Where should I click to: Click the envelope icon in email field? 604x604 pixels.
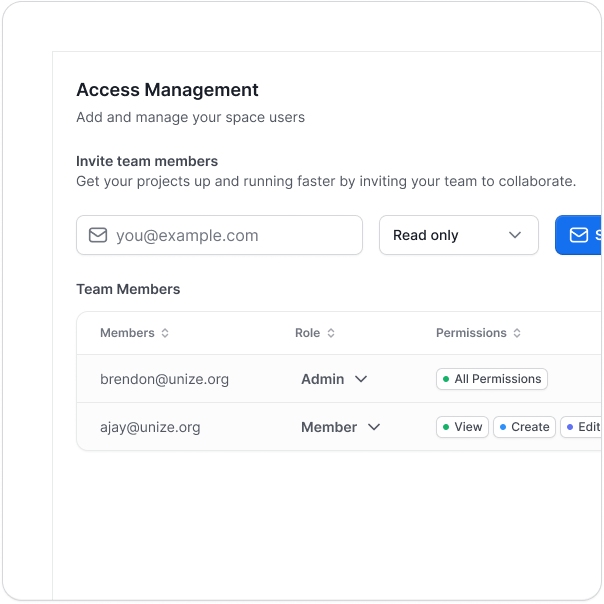tap(98, 235)
